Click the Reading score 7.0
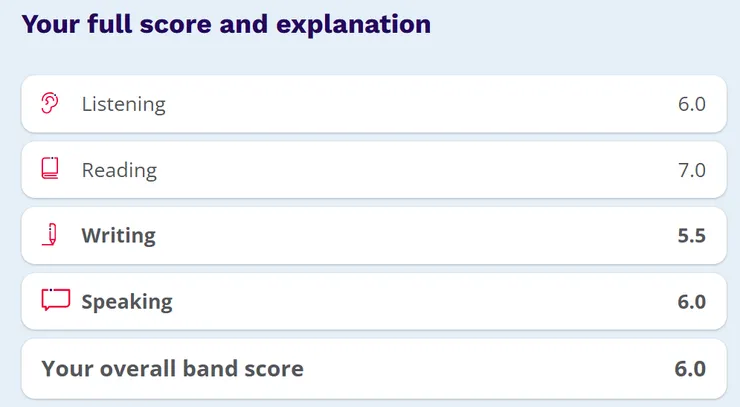Screen dimensions: 740x407 [691, 170]
